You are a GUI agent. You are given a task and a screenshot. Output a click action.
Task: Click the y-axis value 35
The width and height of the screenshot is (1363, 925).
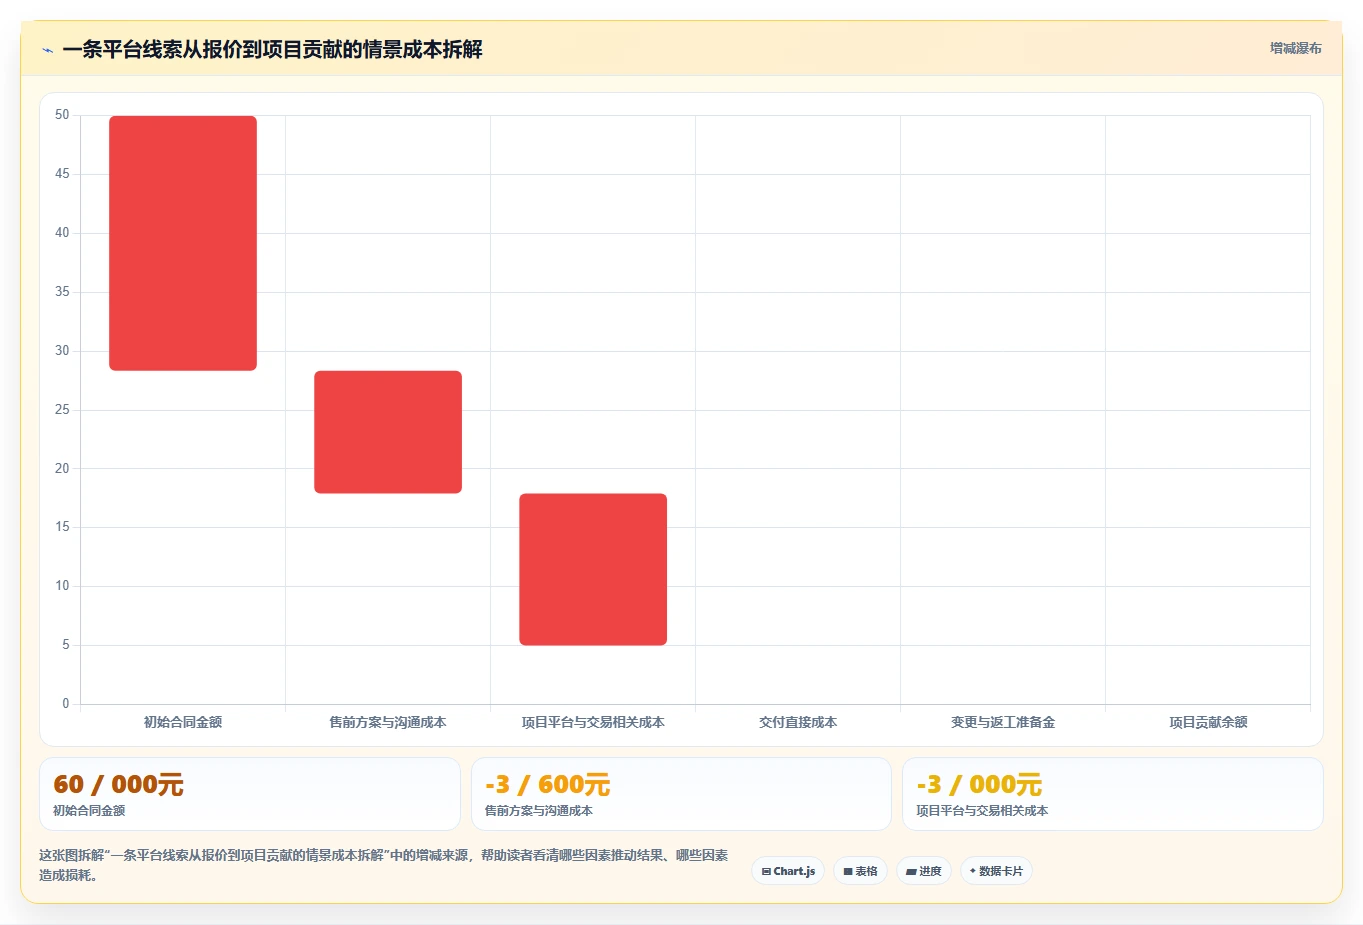coord(62,292)
